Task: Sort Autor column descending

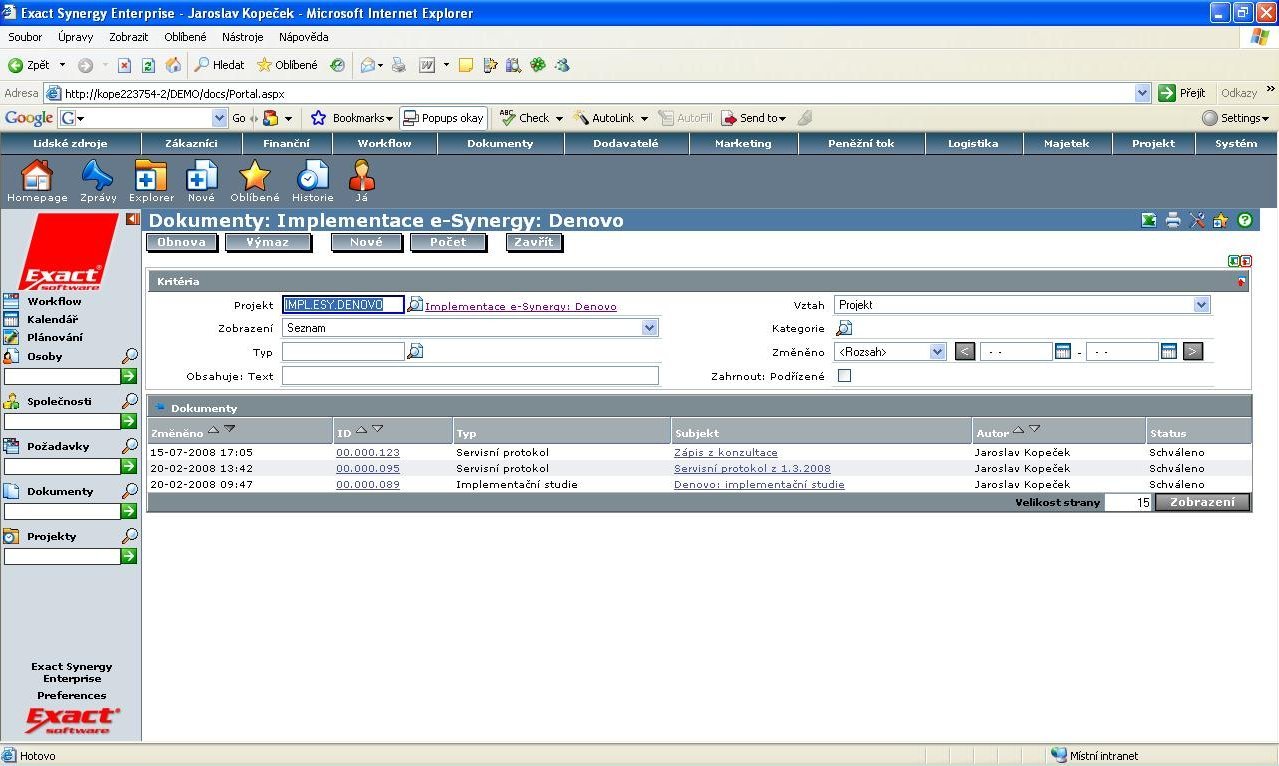Action: click(x=1035, y=429)
